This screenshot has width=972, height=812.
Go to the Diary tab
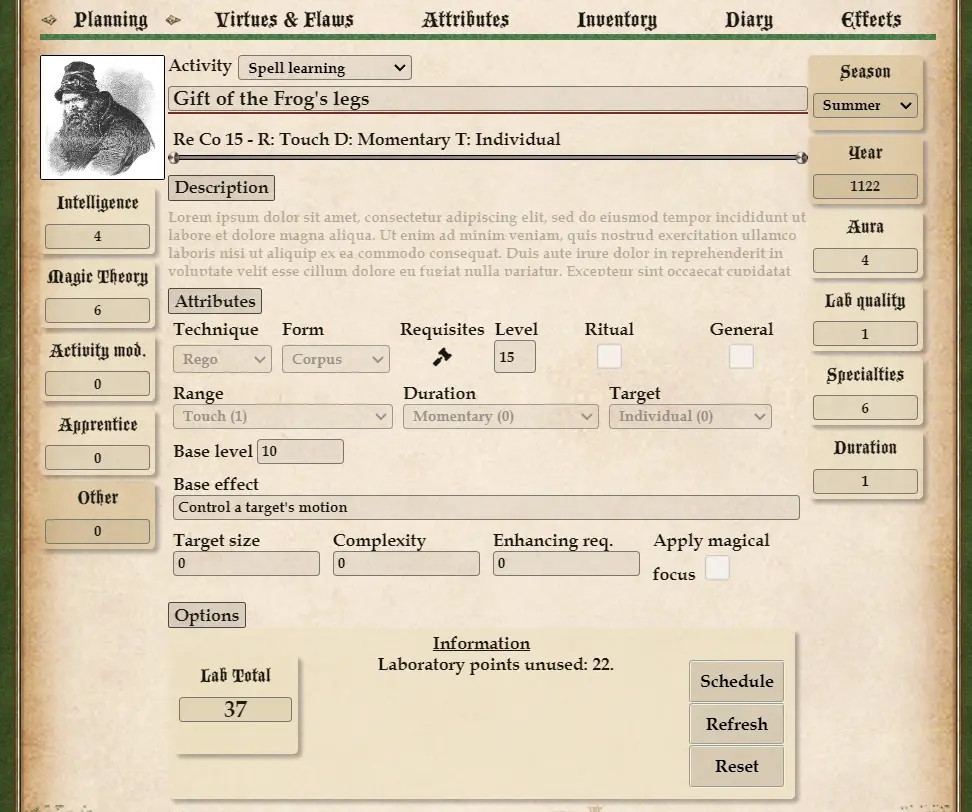point(749,20)
